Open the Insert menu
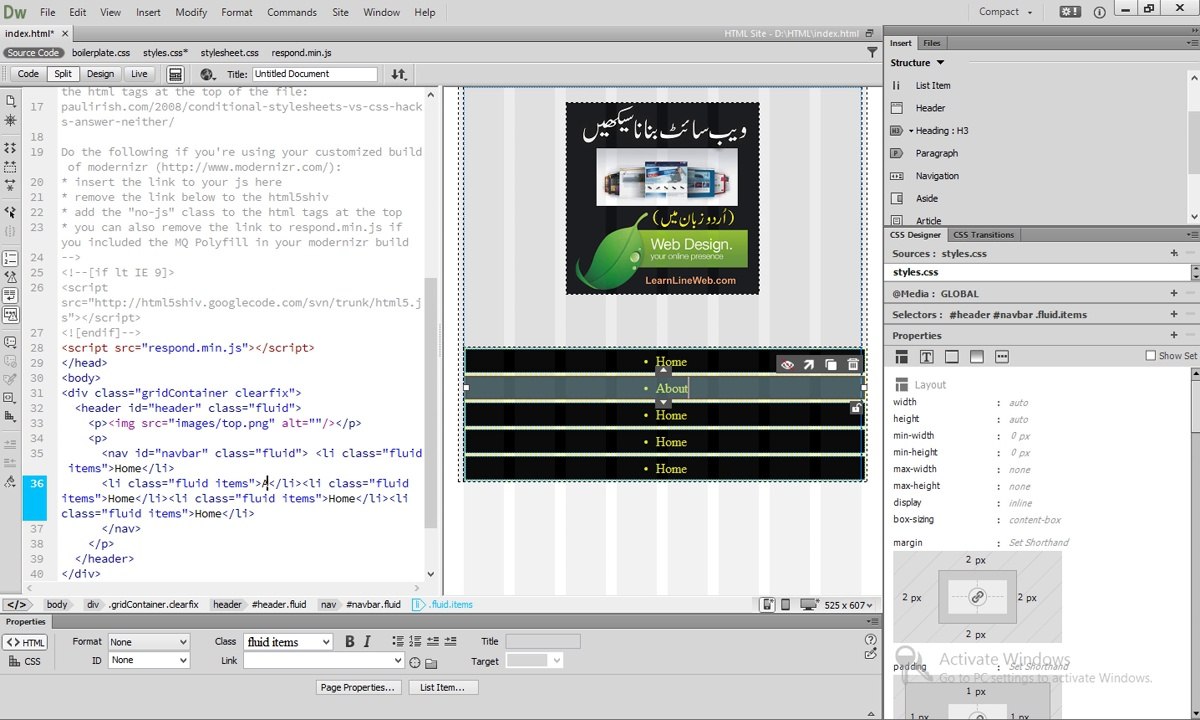 click(x=148, y=12)
